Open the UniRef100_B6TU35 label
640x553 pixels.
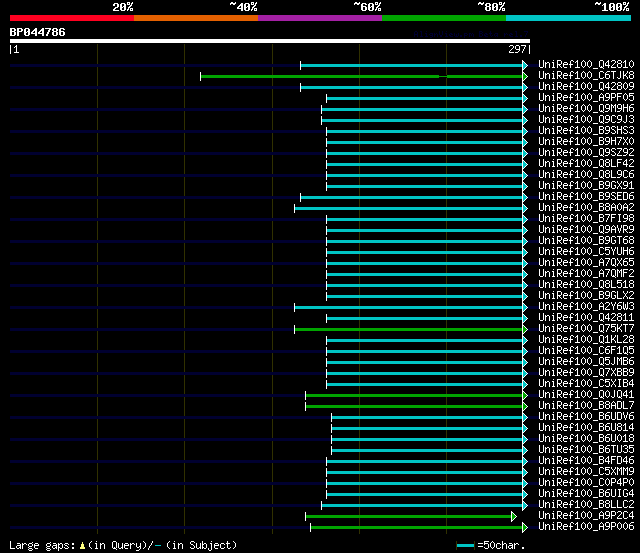click(x=586, y=450)
